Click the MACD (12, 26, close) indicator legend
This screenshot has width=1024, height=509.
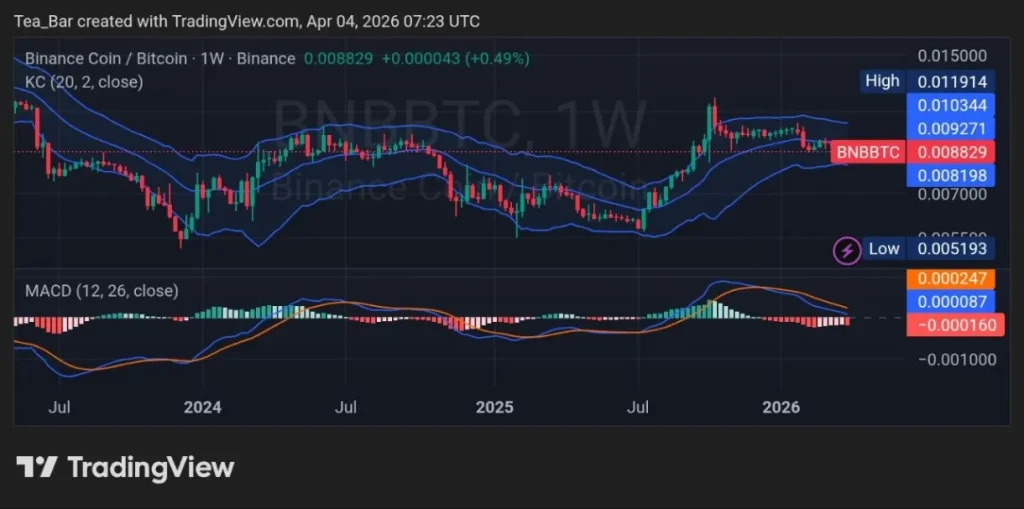(101, 291)
